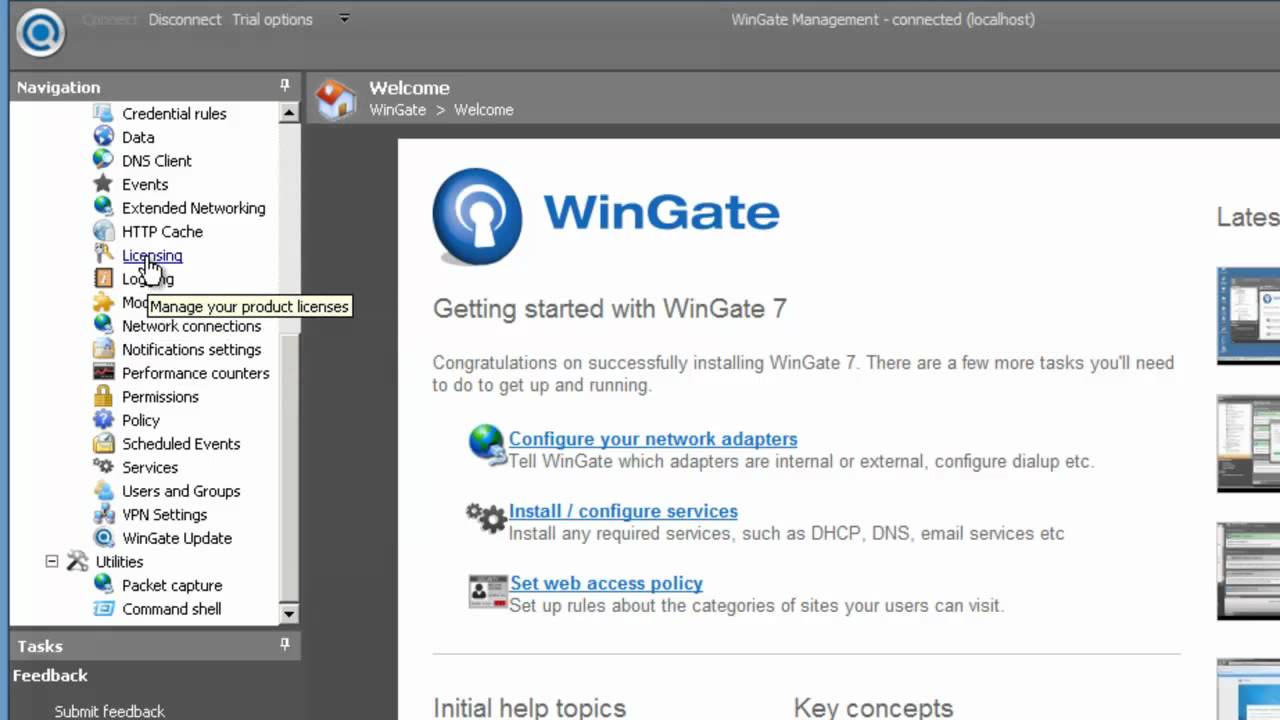Open Set web access policy link
Screen dimensions: 1280x720
coord(606,583)
